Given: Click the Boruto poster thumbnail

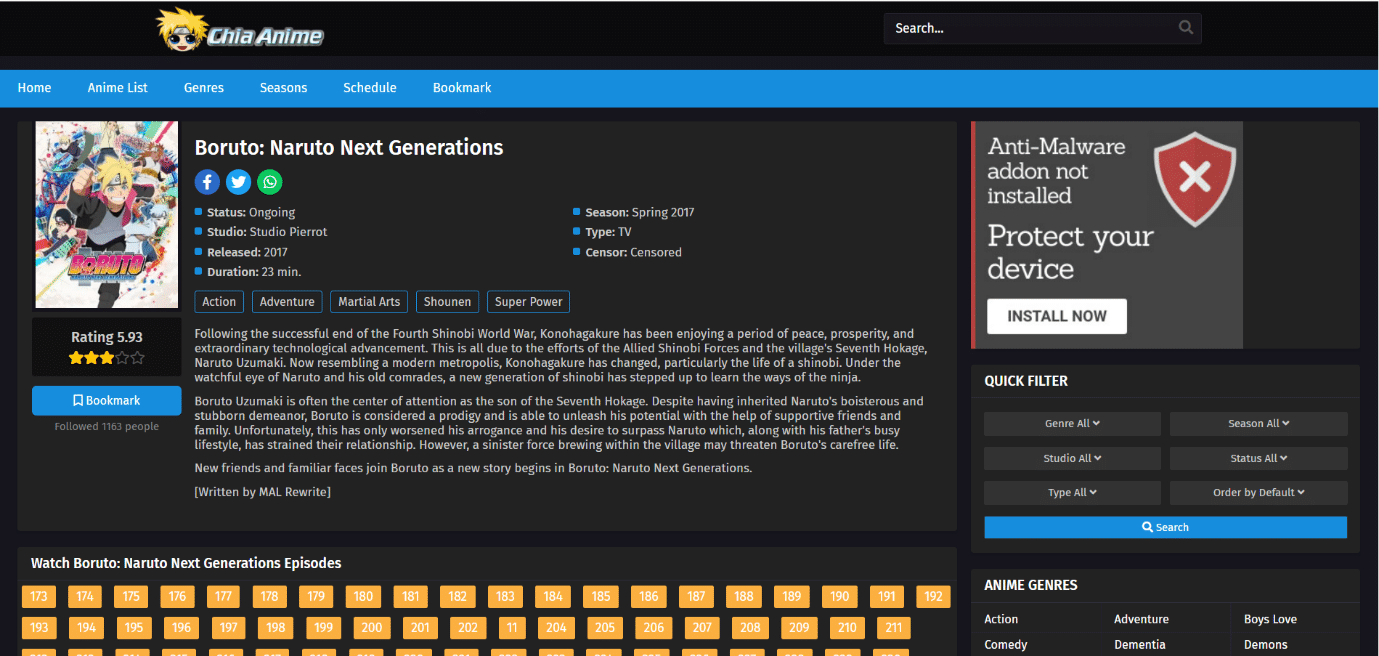Looking at the screenshot, I should click(107, 214).
